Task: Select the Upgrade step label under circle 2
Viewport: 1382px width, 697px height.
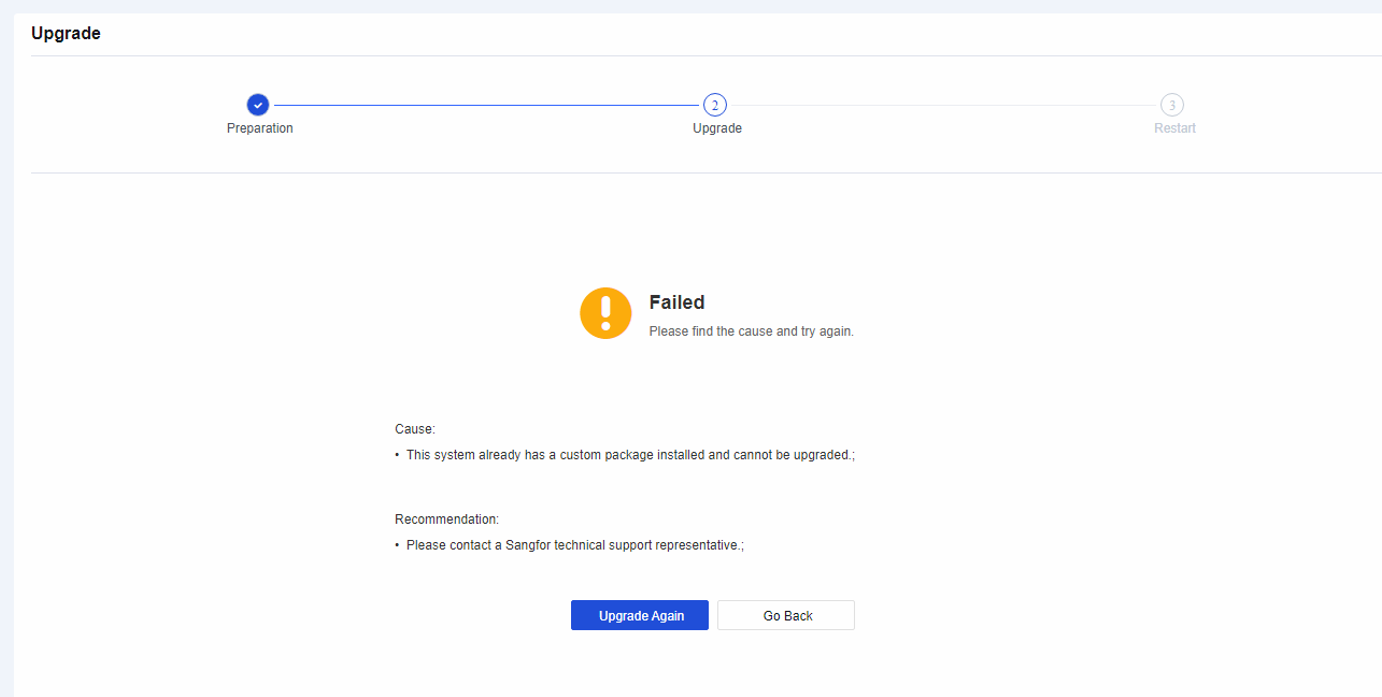Action: [717, 128]
